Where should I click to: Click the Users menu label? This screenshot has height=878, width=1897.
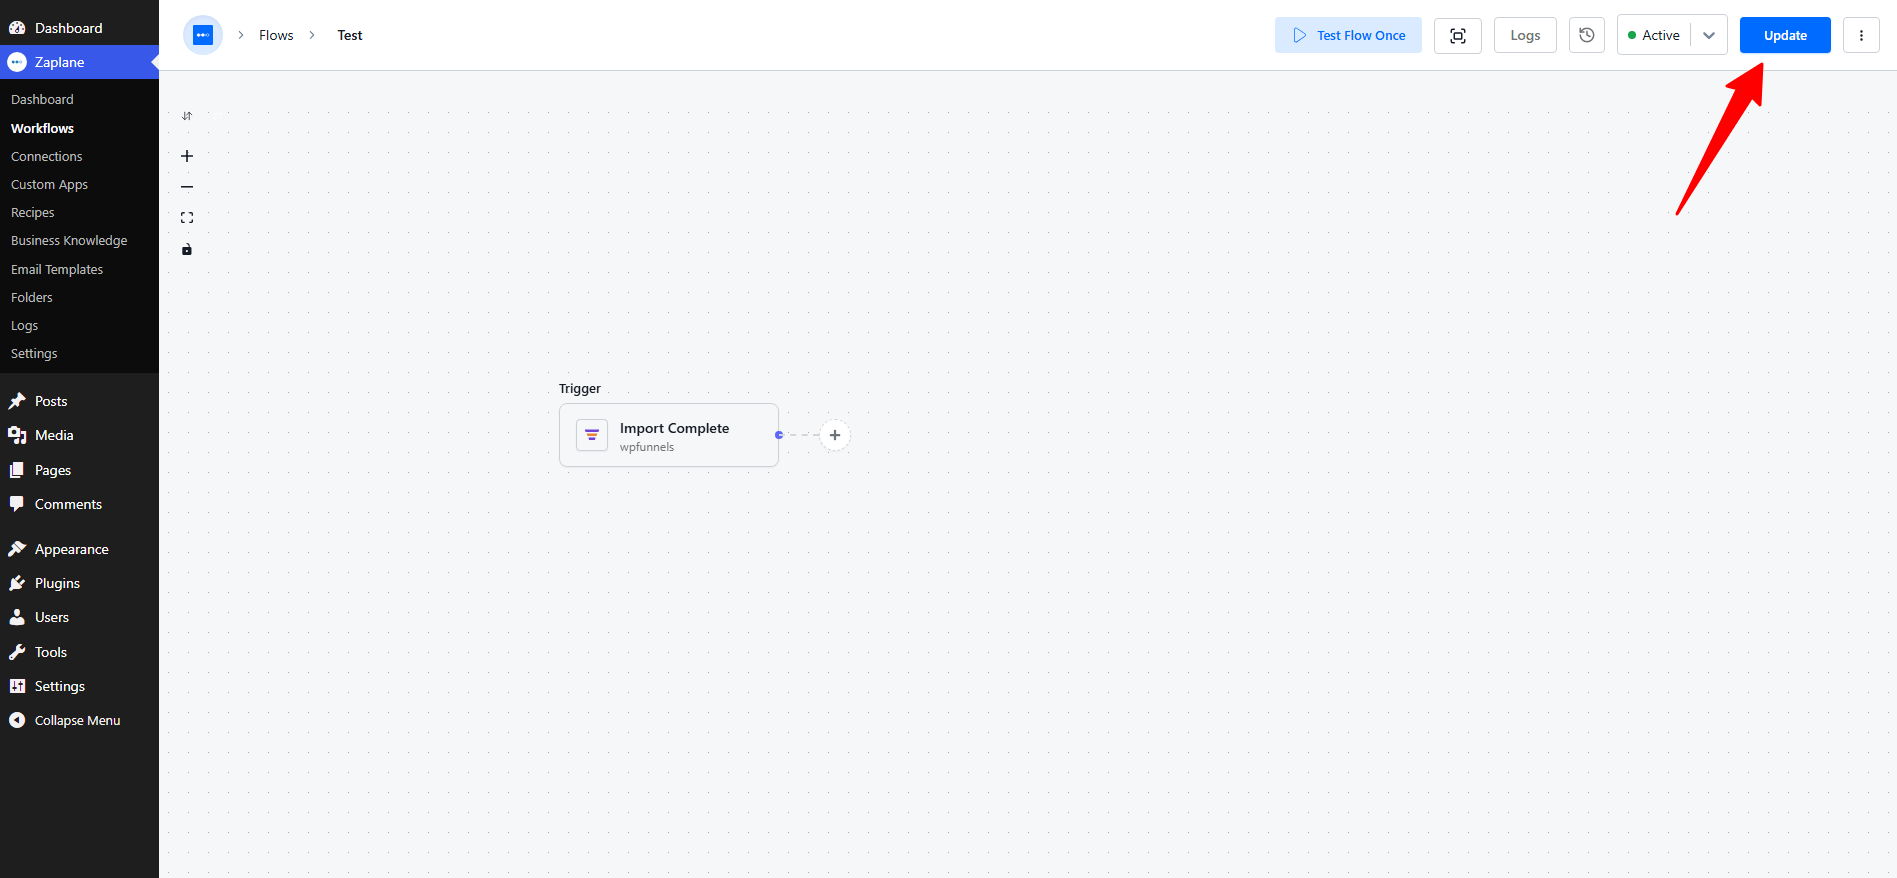pyautogui.click(x=52, y=617)
